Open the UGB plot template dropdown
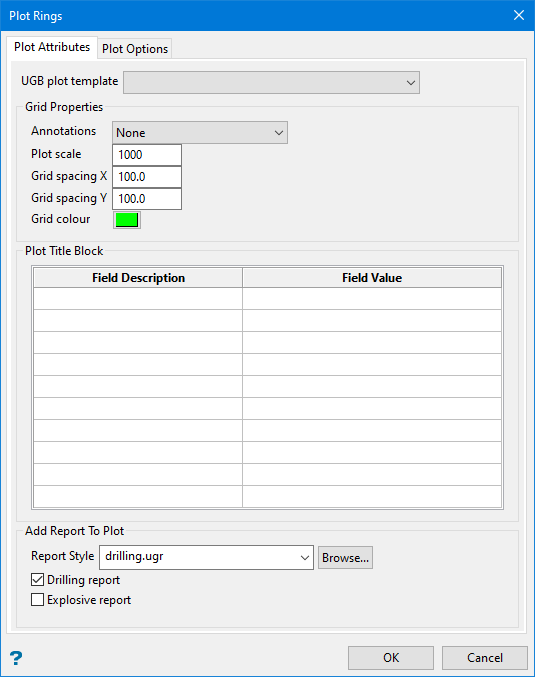Image resolution: width=535 pixels, height=677 pixels. [x=271, y=82]
